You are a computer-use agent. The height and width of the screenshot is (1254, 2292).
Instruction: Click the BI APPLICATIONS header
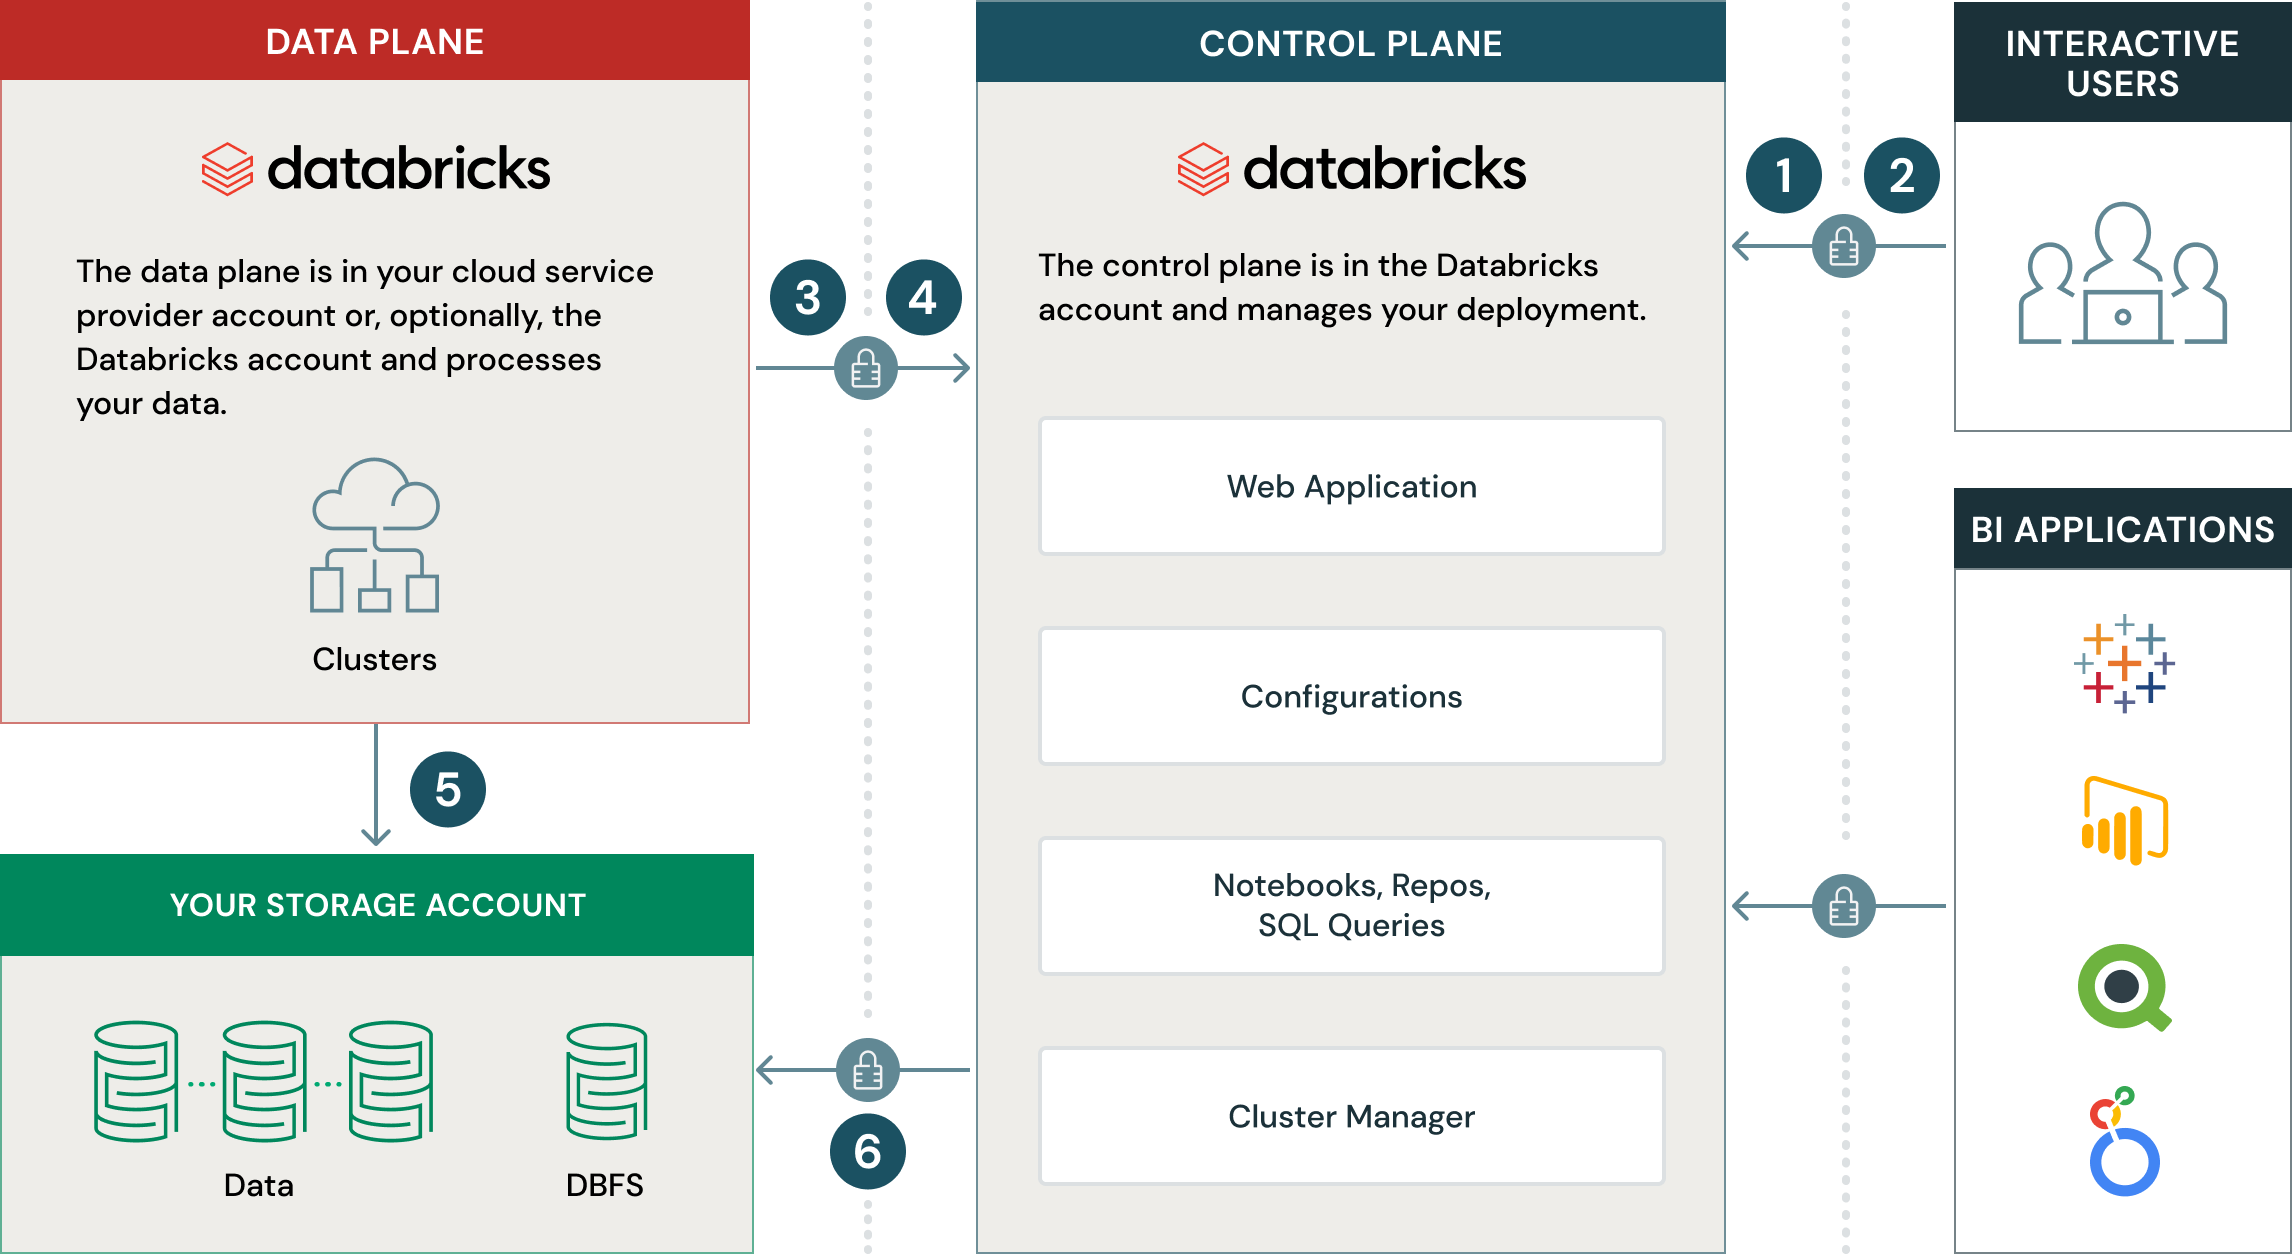(x=2122, y=529)
